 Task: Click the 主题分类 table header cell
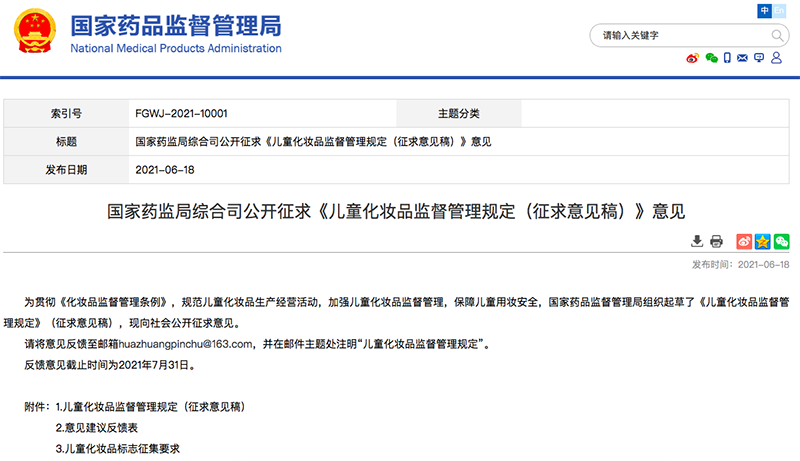pyautogui.click(x=459, y=114)
